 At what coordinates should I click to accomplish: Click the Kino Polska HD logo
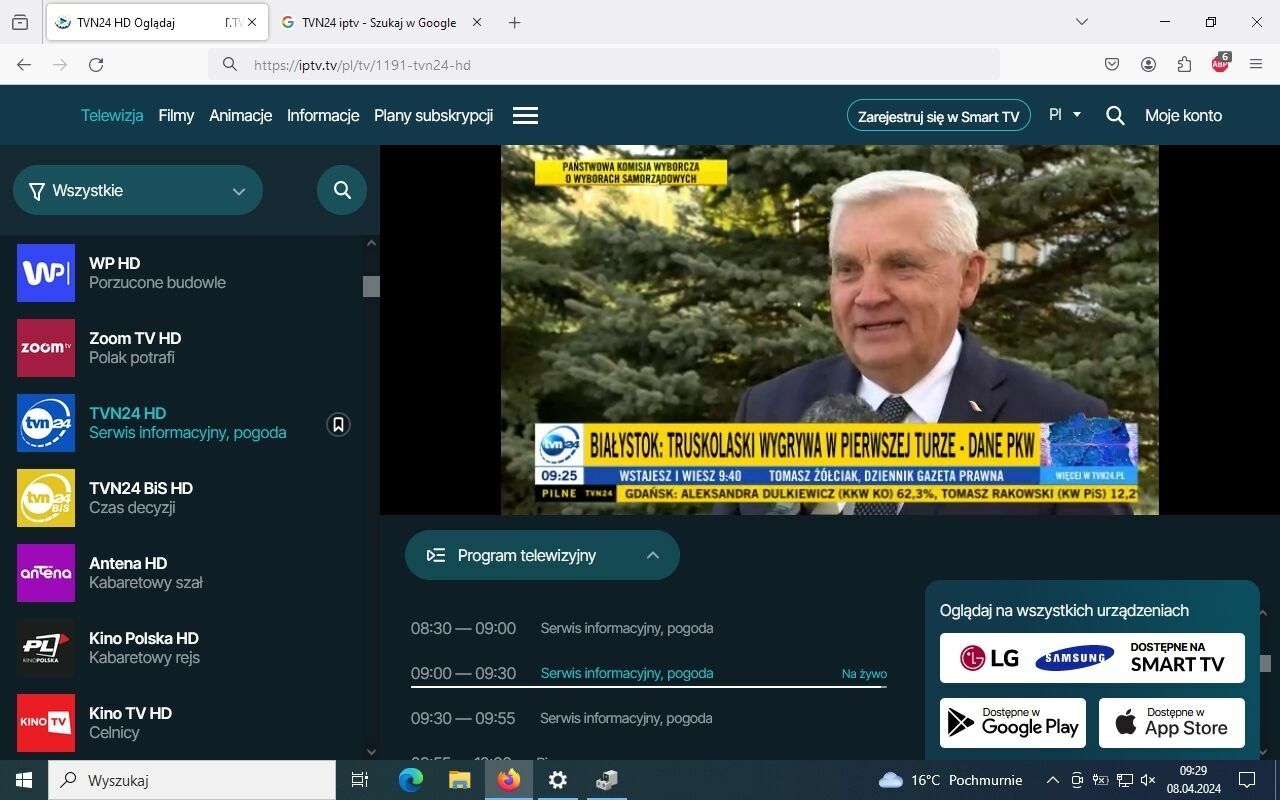click(46, 648)
